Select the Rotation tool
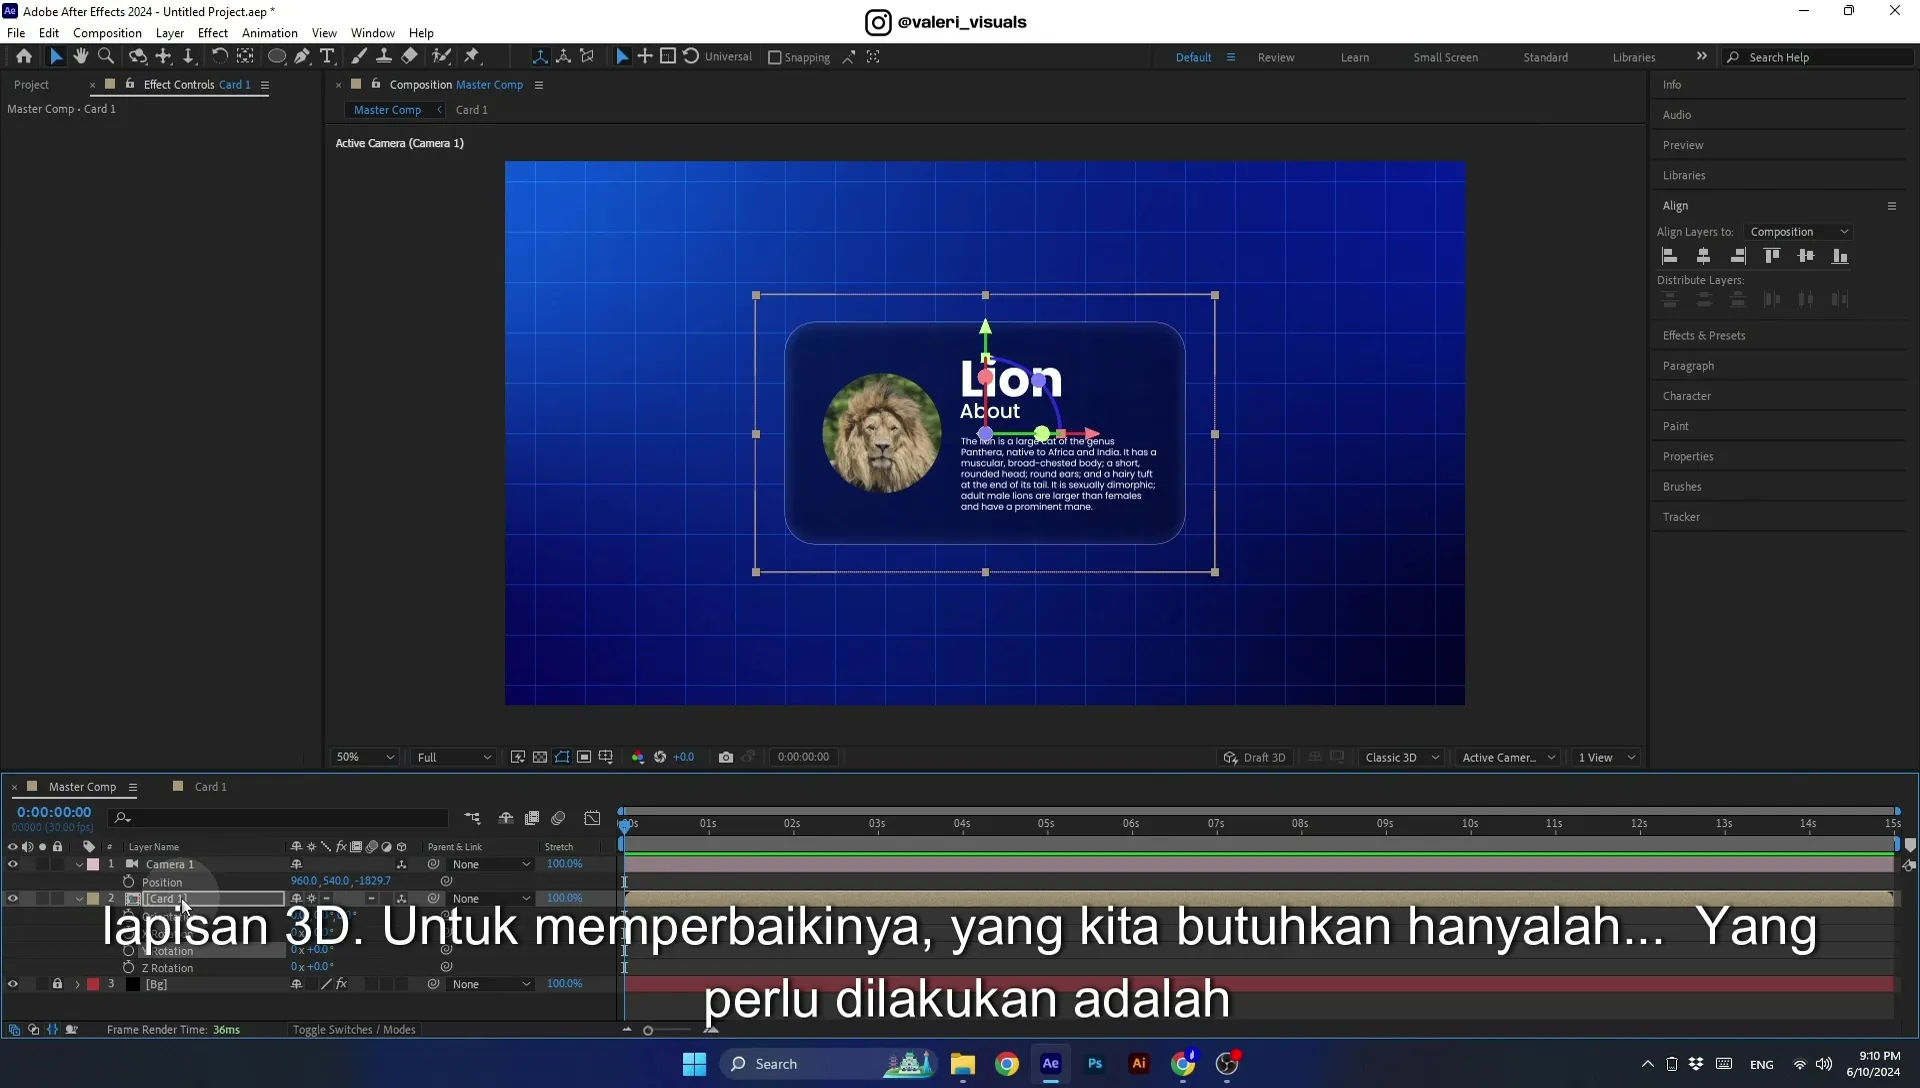 [x=220, y=57]
